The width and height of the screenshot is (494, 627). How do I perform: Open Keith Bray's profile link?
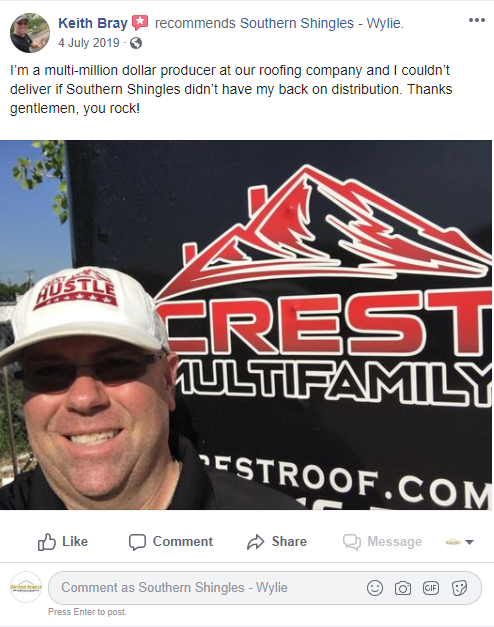(x=93, y=23)
